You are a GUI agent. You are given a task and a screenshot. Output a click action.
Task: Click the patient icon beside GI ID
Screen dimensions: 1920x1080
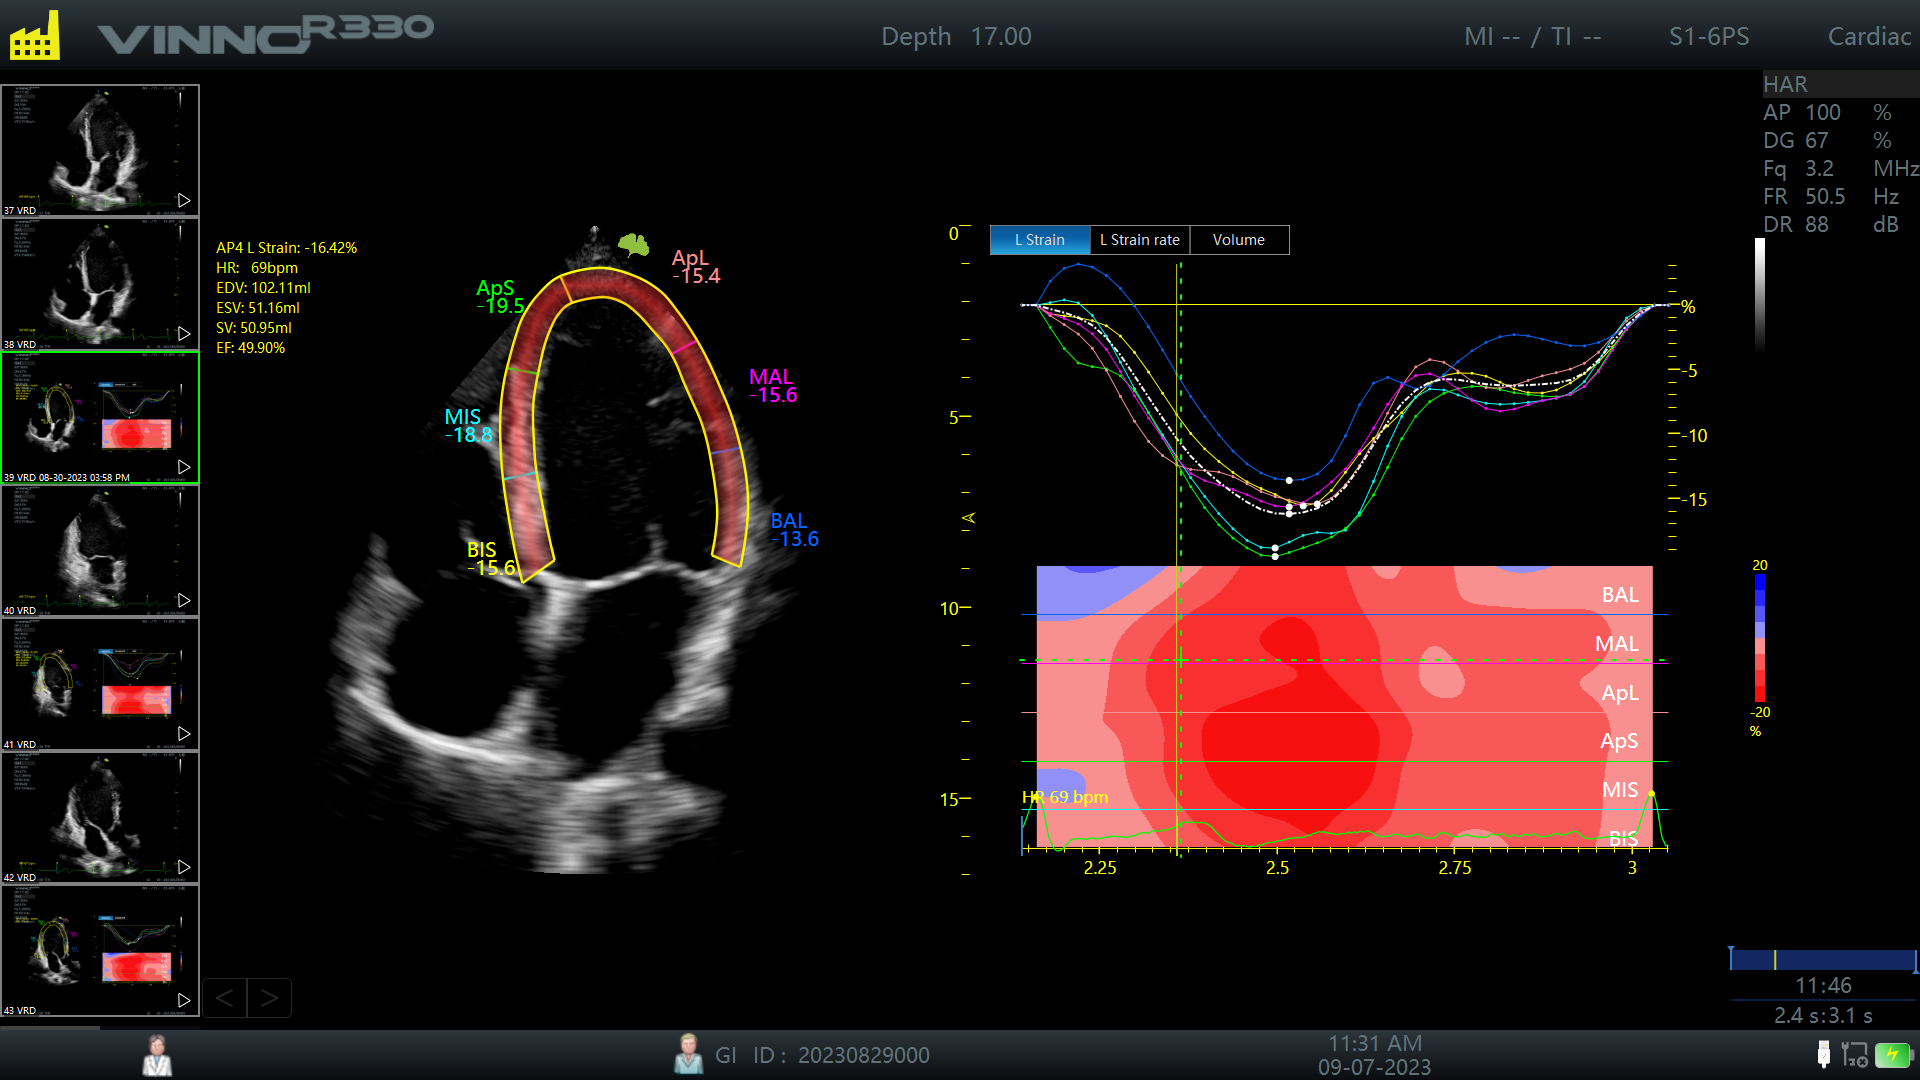[688, 1055]
